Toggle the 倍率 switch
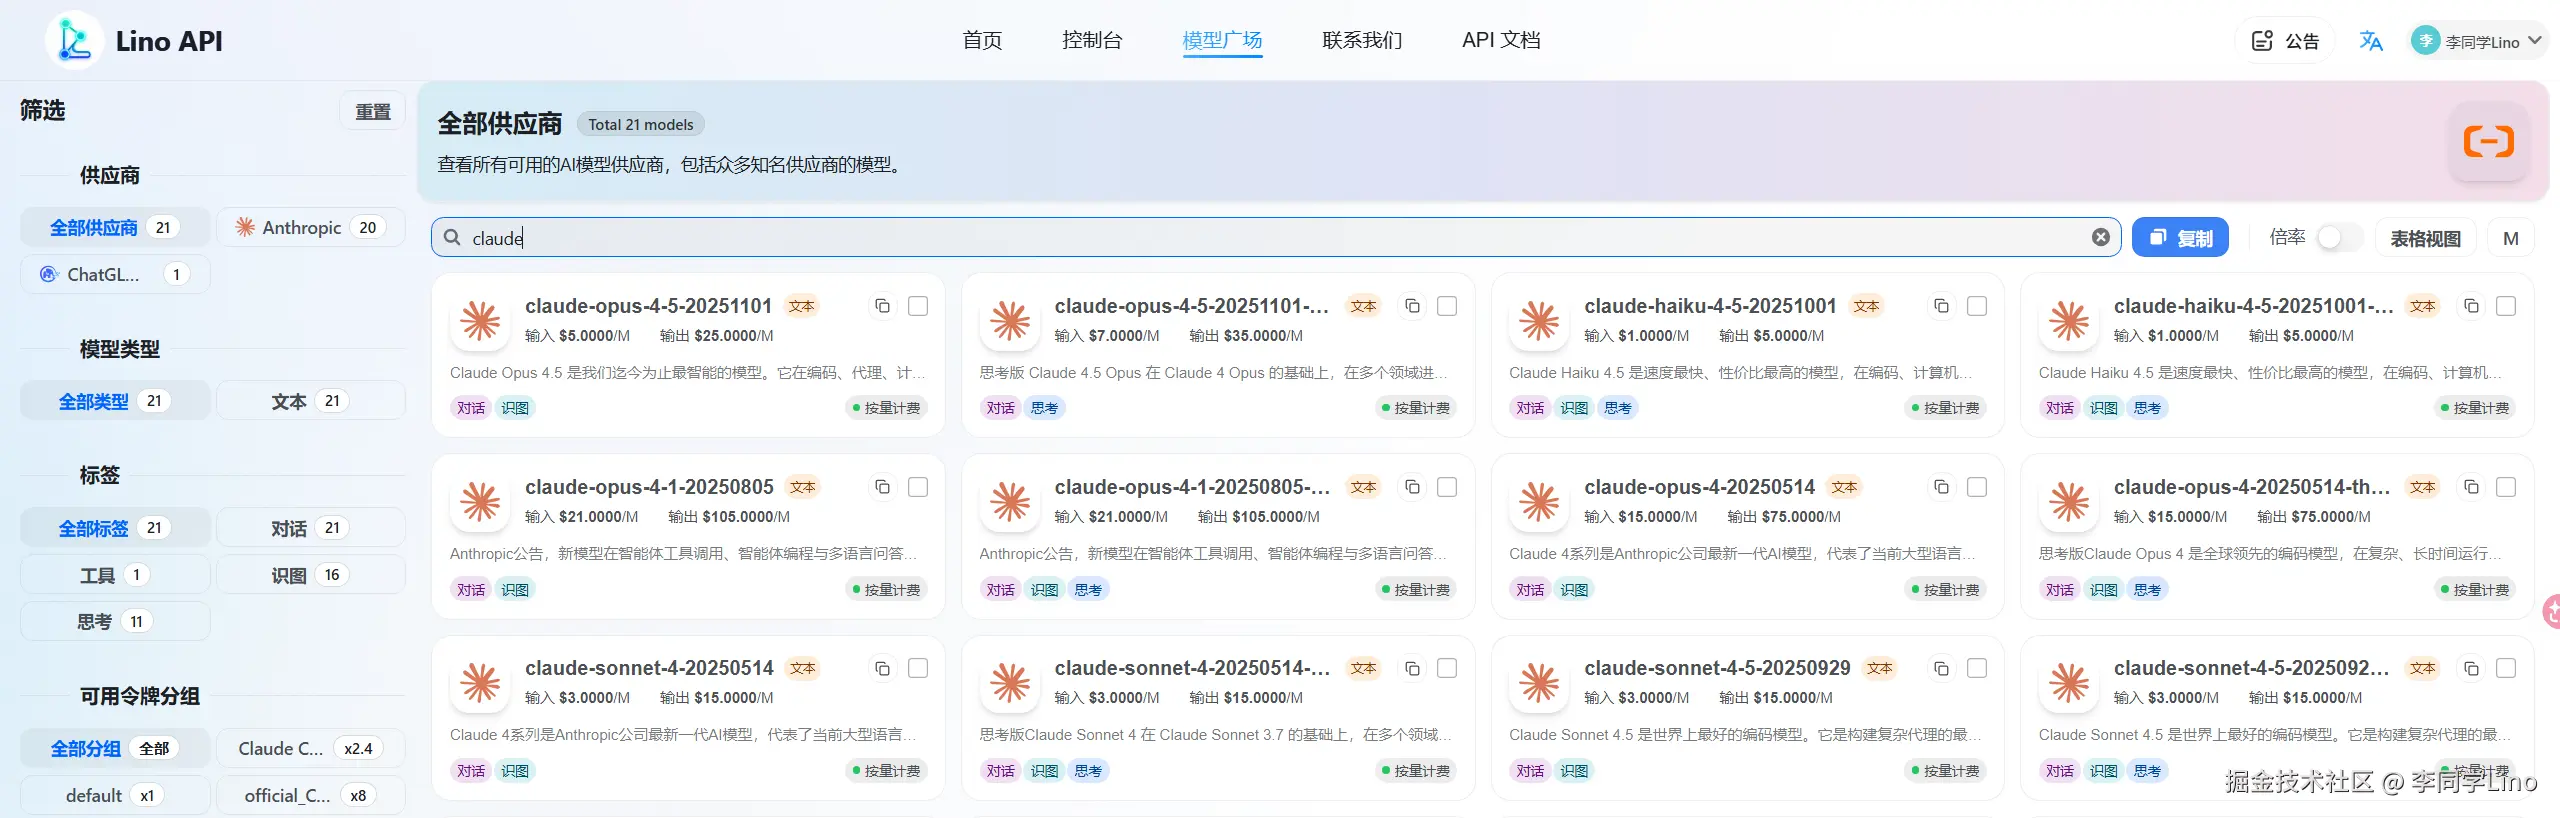The width and height of the screenshot is (2560, 818). click(2338, 237)
